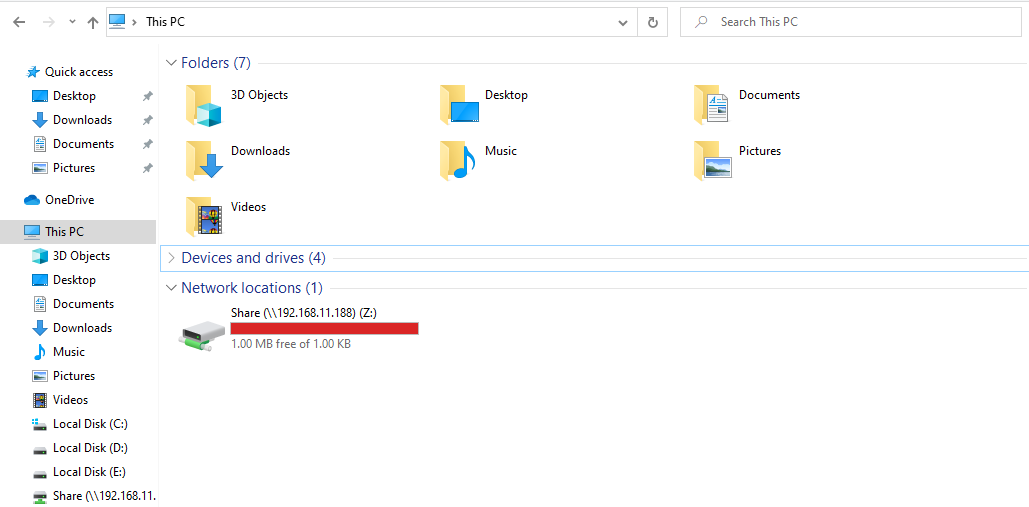1029x507 pixels.
Task: Click the This PC icon in address bar
Action: [x=117, y=22]
